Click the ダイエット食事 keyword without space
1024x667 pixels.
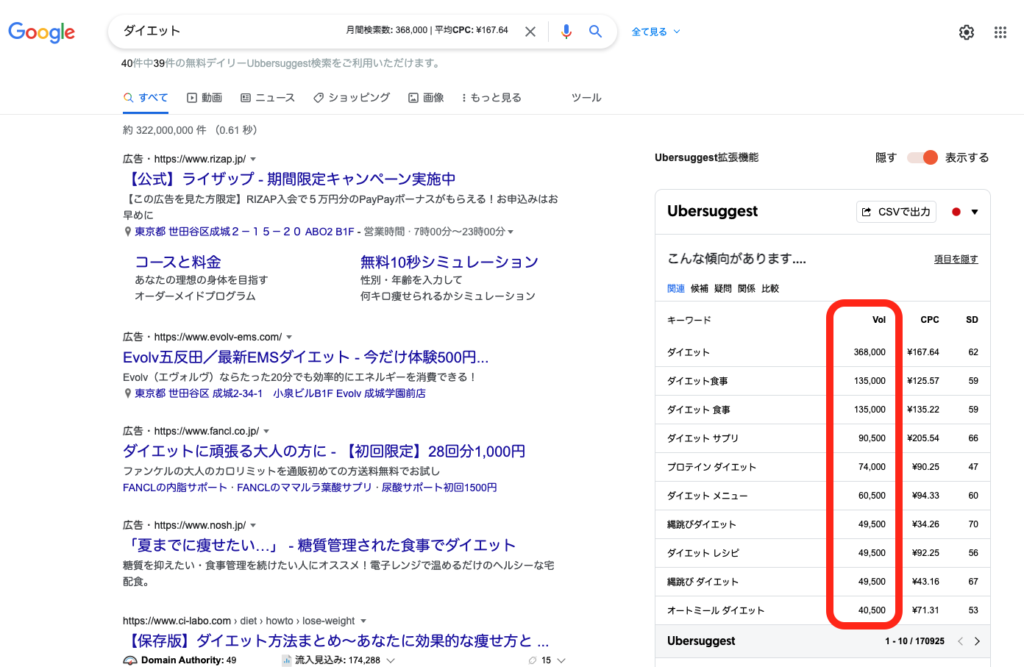pos(697,381)
